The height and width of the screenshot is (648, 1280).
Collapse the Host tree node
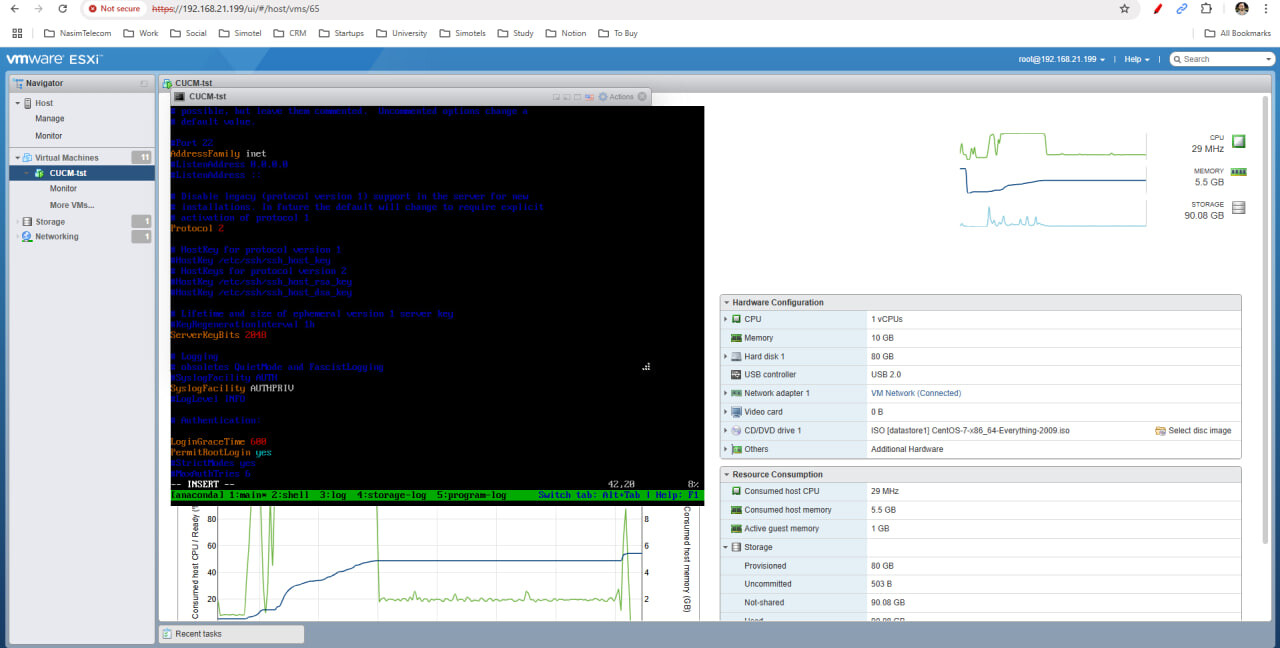[x=17, y=103]
